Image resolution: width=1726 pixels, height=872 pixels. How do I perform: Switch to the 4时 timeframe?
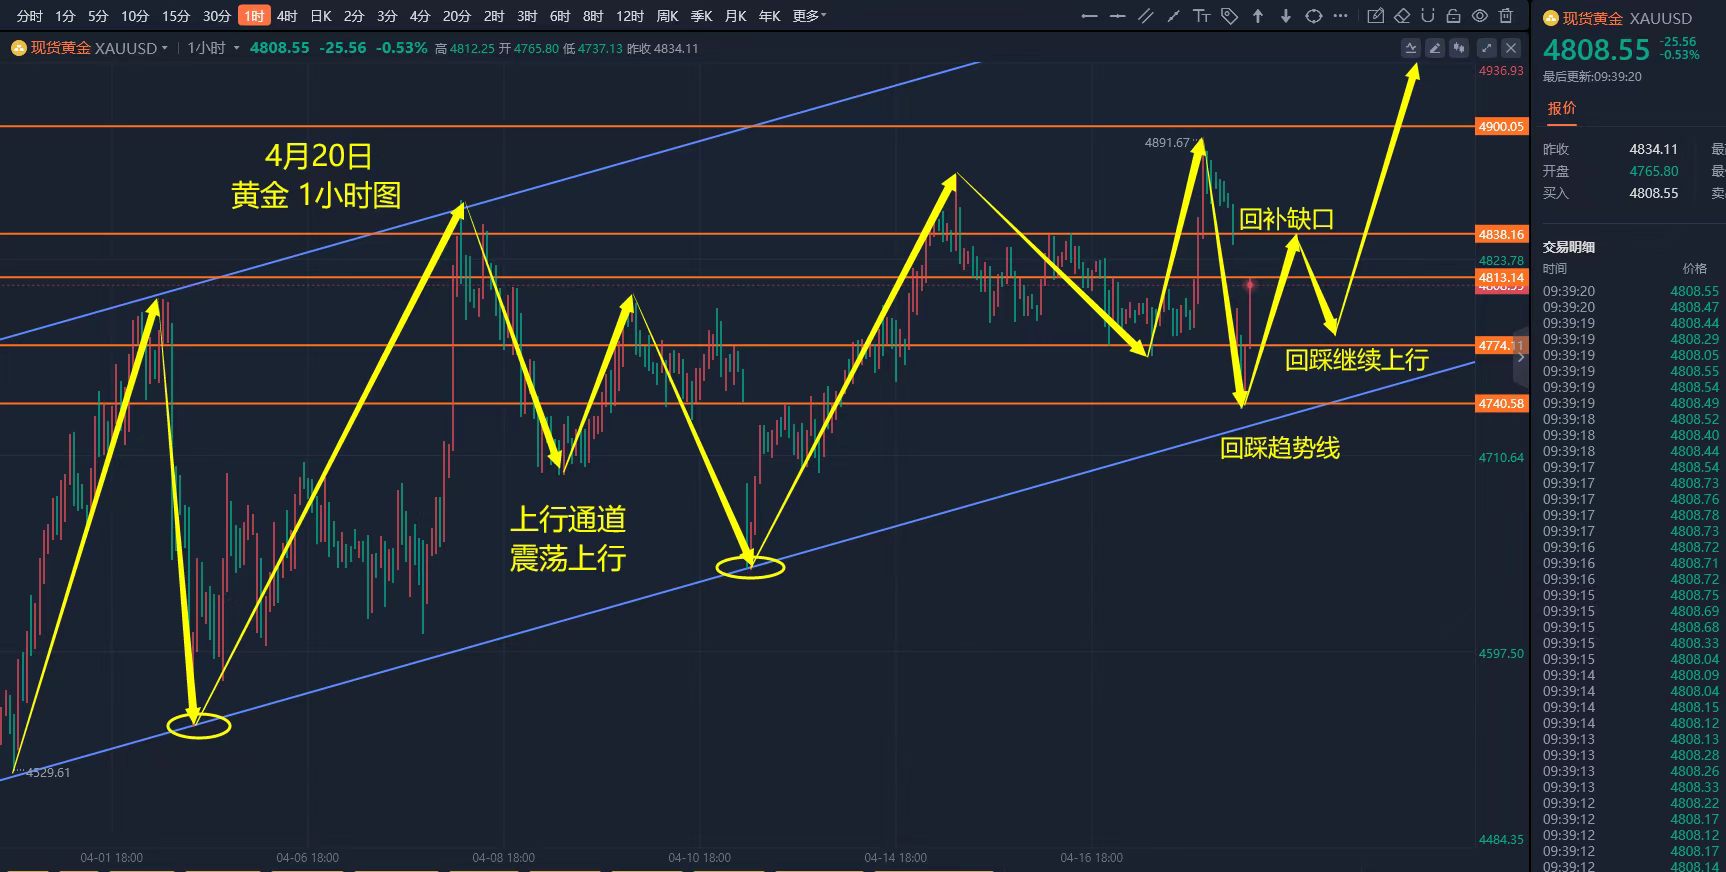pyautogui.click(x=287, y=16)
